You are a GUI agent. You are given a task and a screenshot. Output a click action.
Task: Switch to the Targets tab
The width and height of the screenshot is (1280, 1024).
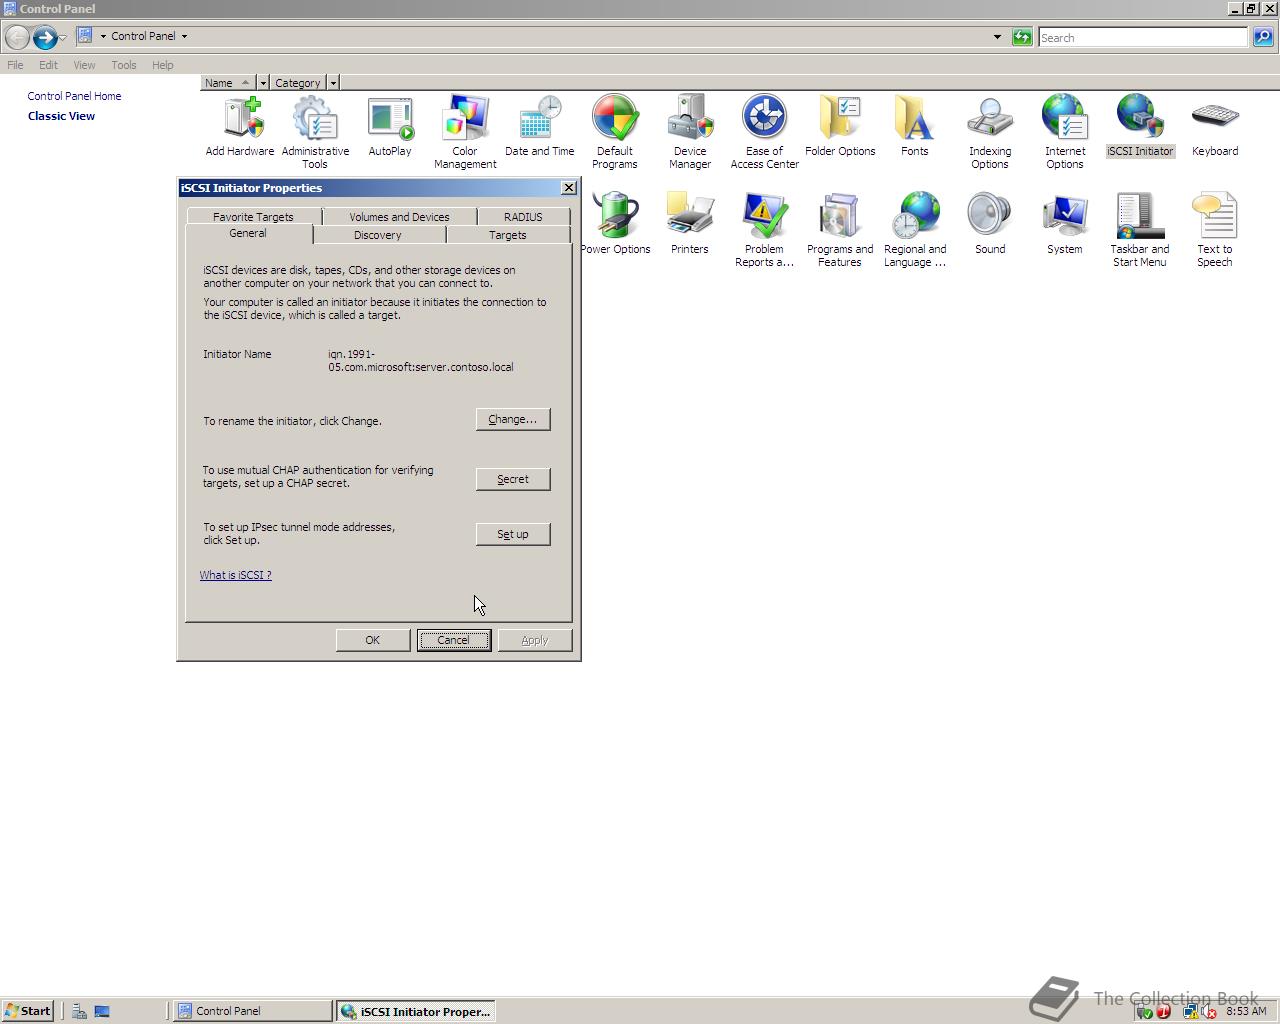pyautogui.click(x=508, y=235)
